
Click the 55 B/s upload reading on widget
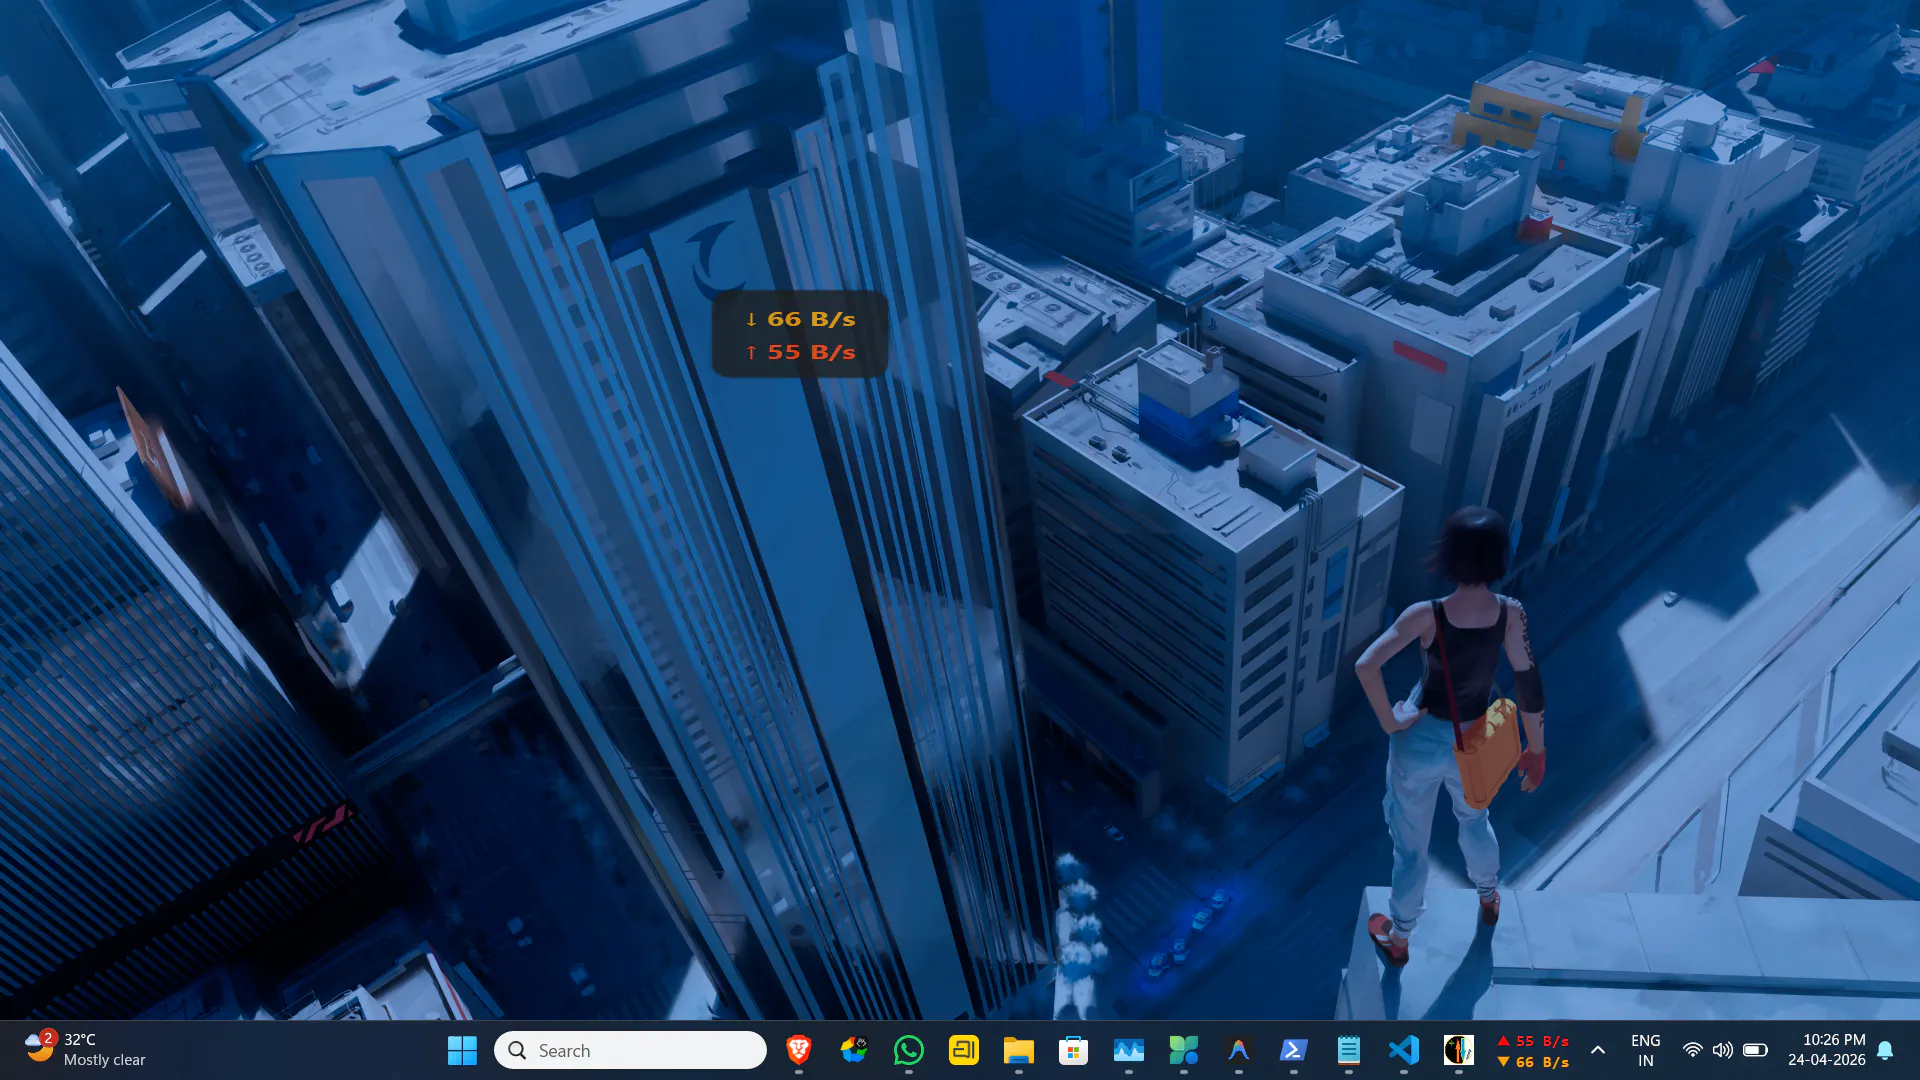pos(800,352)
